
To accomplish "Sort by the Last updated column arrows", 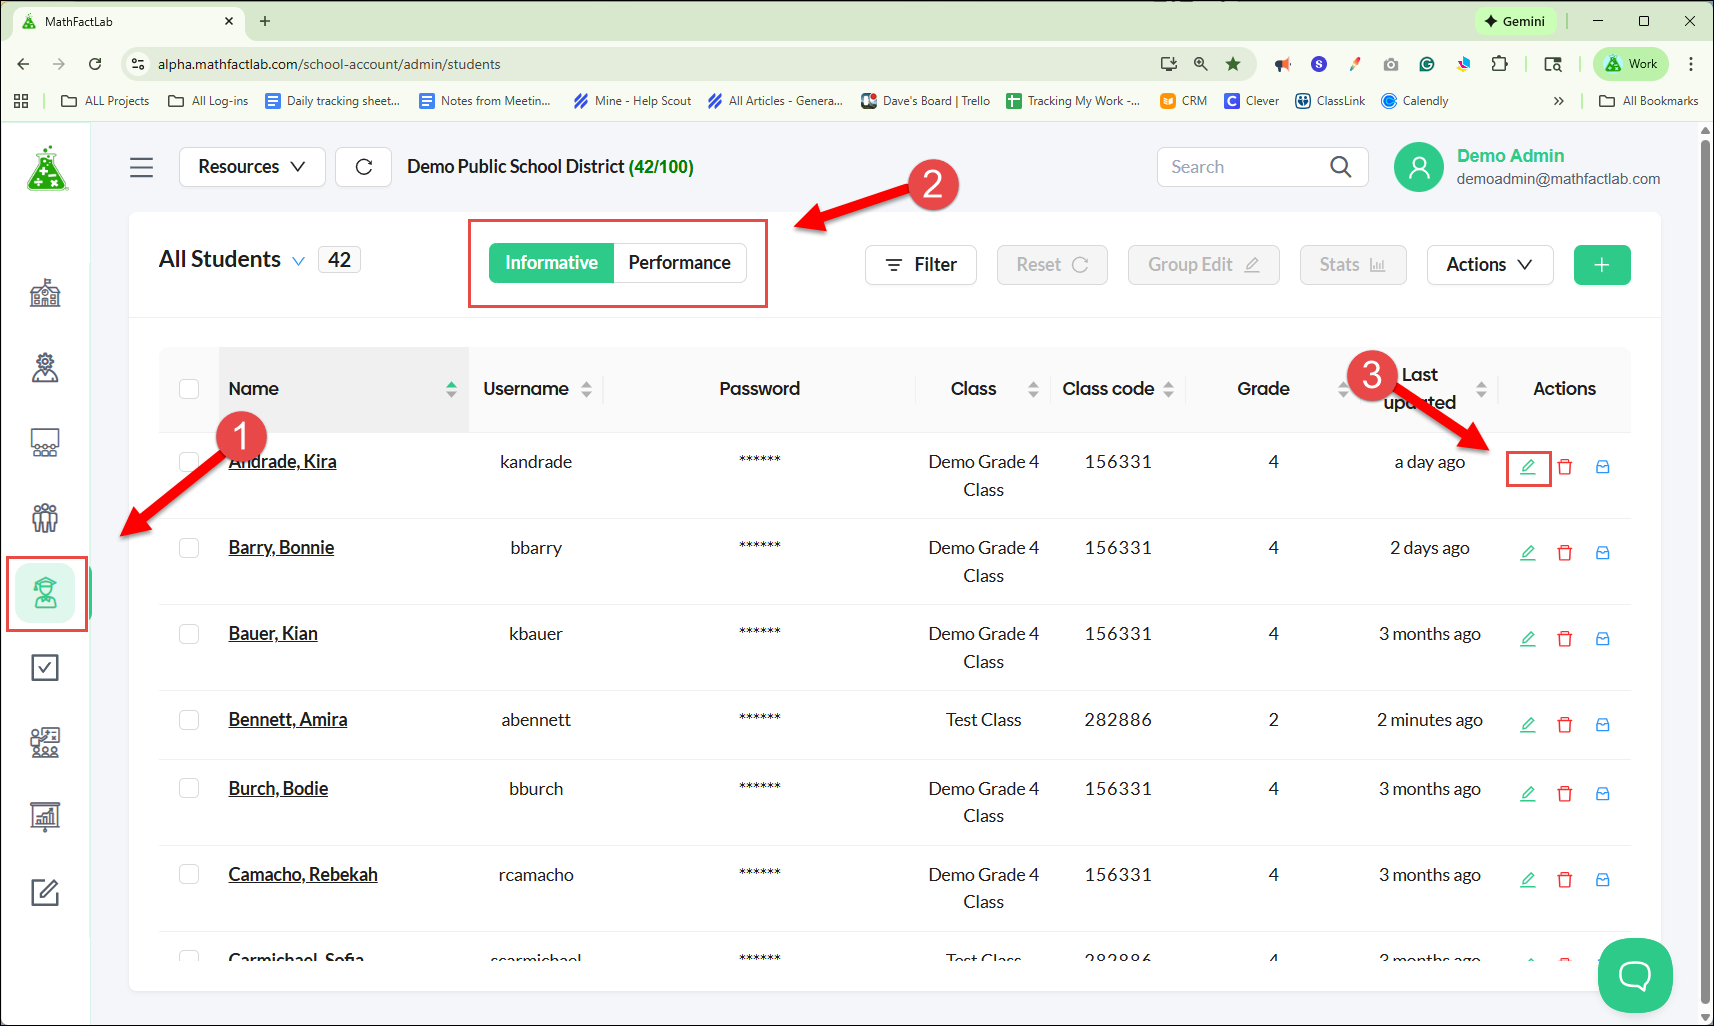I will pyautogui.click(x=1481, y=389).
